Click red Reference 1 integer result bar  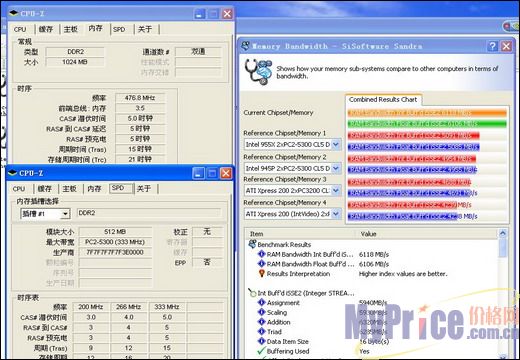coord(414,136)
